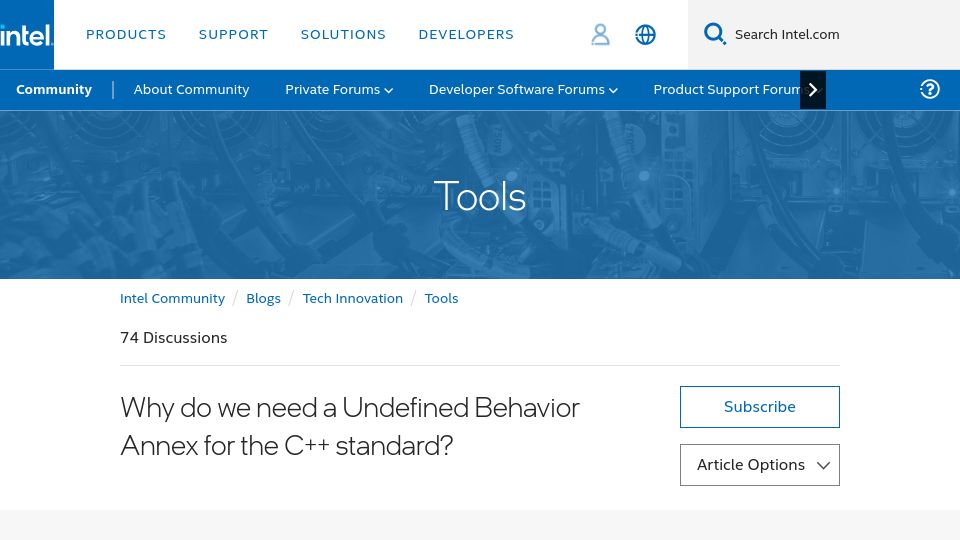Click the 74 Discussions text

tap(173, 338)
